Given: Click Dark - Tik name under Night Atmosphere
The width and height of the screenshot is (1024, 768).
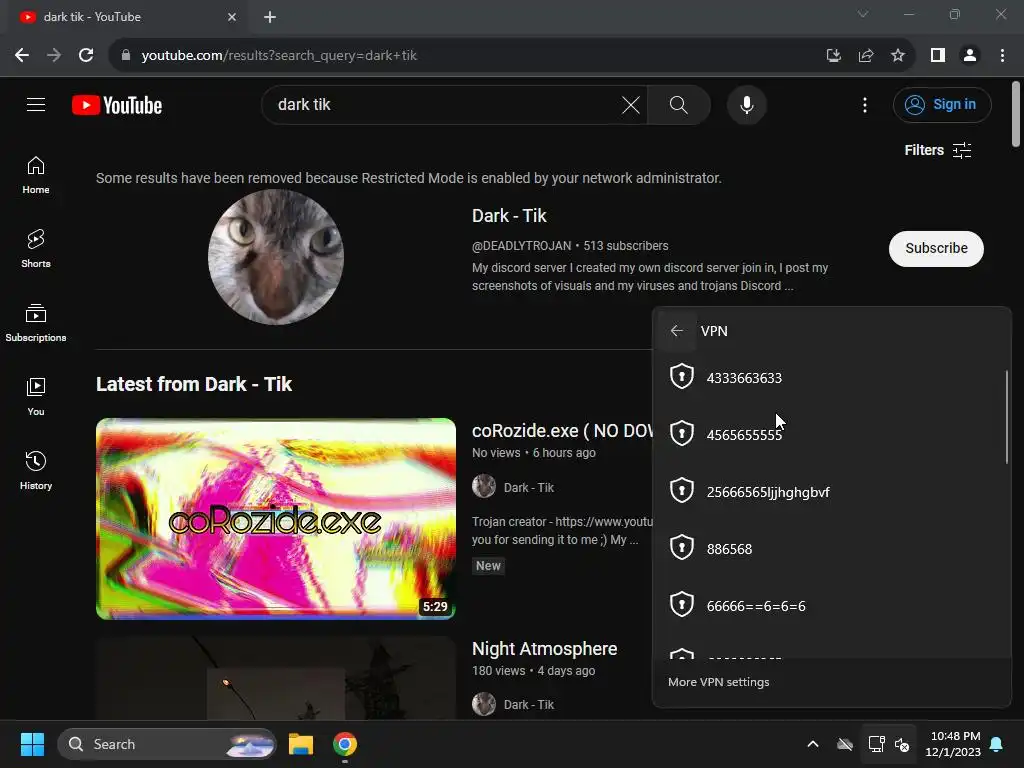Looking at the screenshot, I should (x=528, y=705).
